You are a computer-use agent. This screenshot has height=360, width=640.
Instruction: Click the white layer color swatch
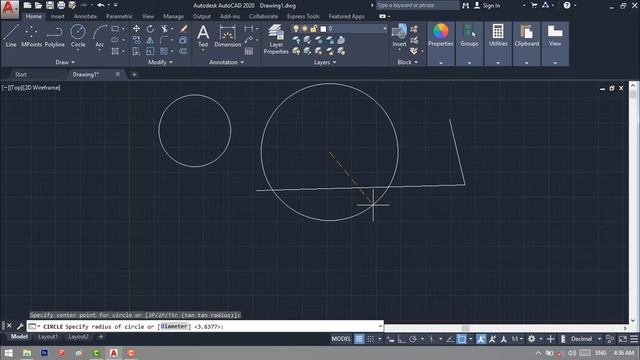point(323,29)
